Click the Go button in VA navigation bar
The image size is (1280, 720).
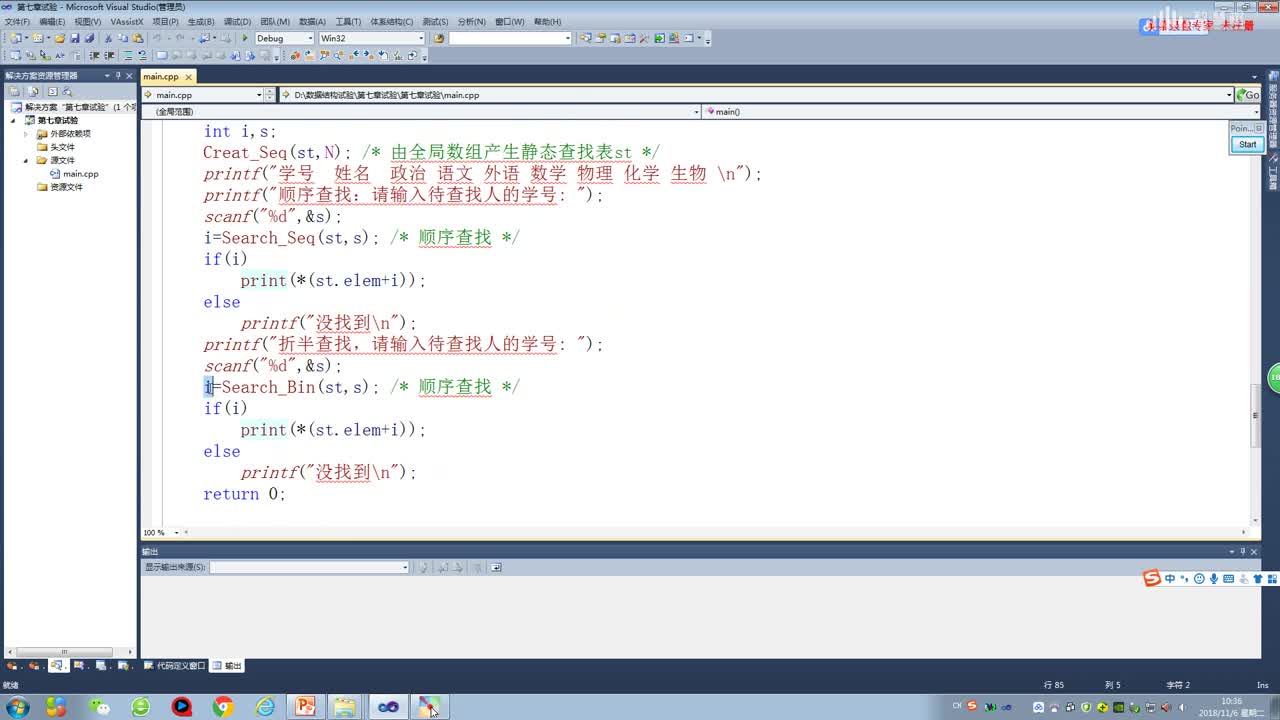coord(1248,95)
